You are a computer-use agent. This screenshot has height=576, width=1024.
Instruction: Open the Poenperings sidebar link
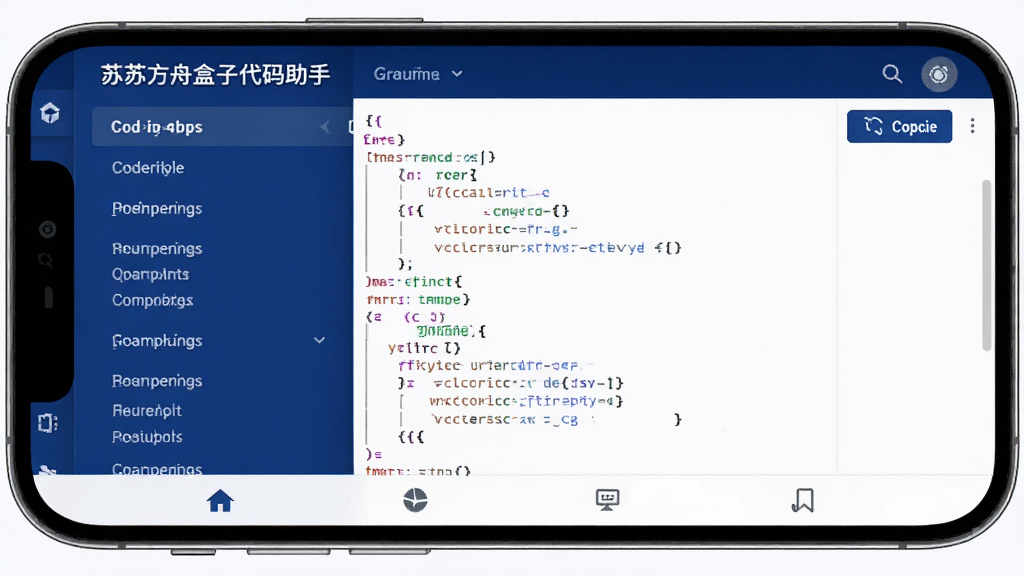(157, 208)
